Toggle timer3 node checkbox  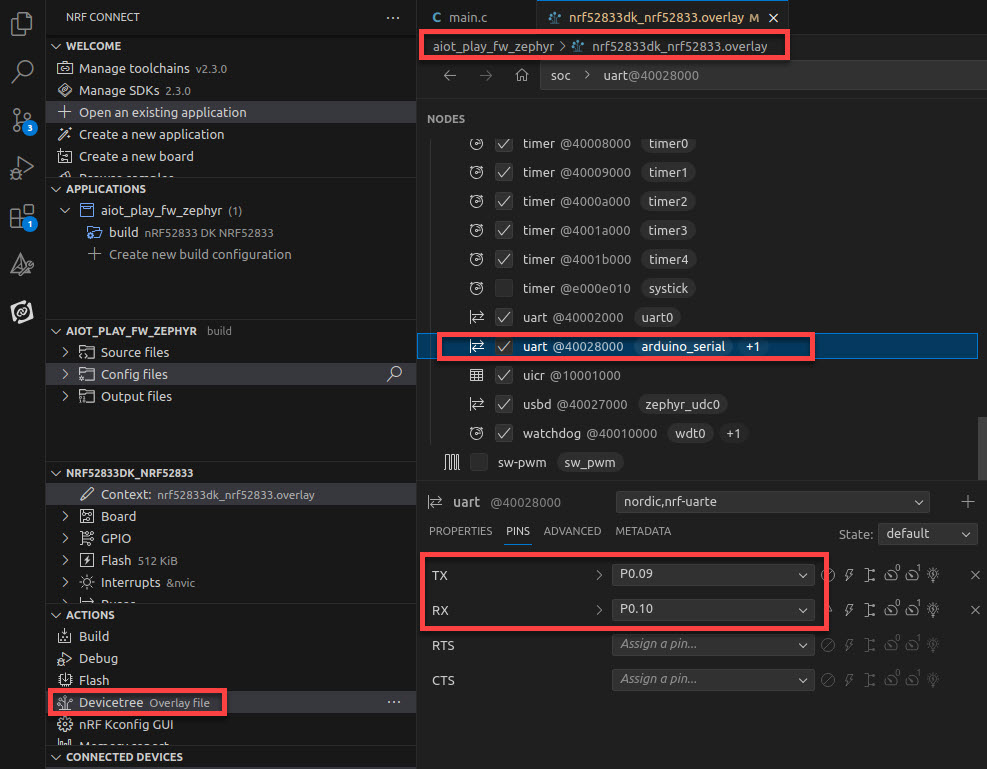(504, 230)
